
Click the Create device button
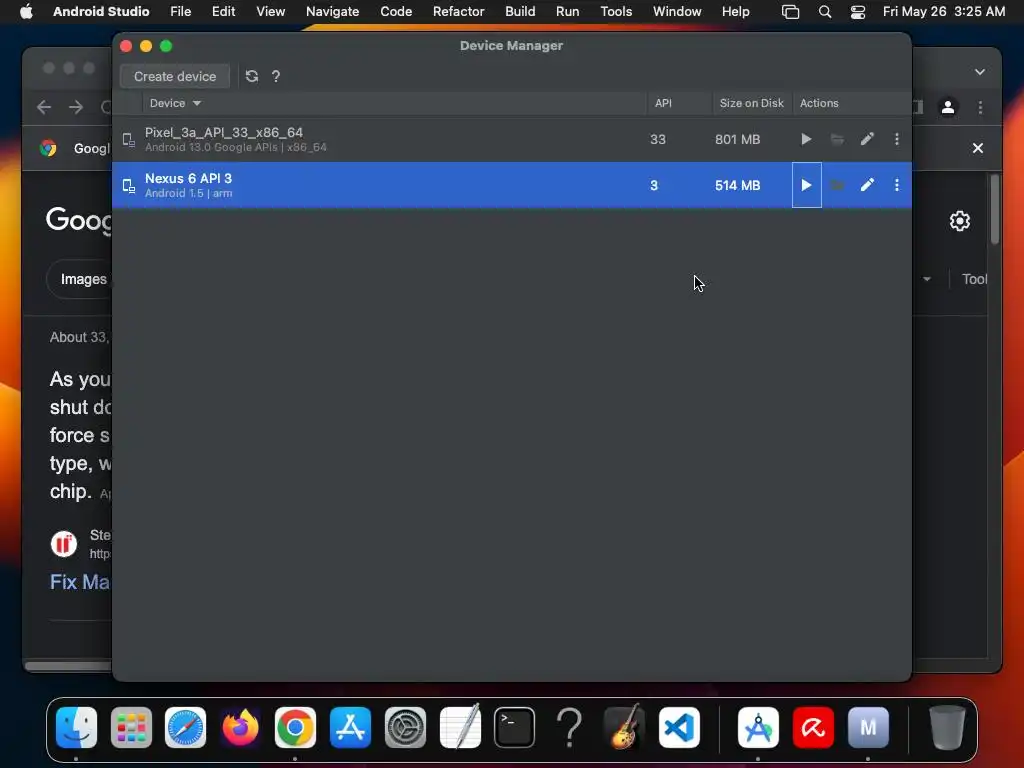174,76
